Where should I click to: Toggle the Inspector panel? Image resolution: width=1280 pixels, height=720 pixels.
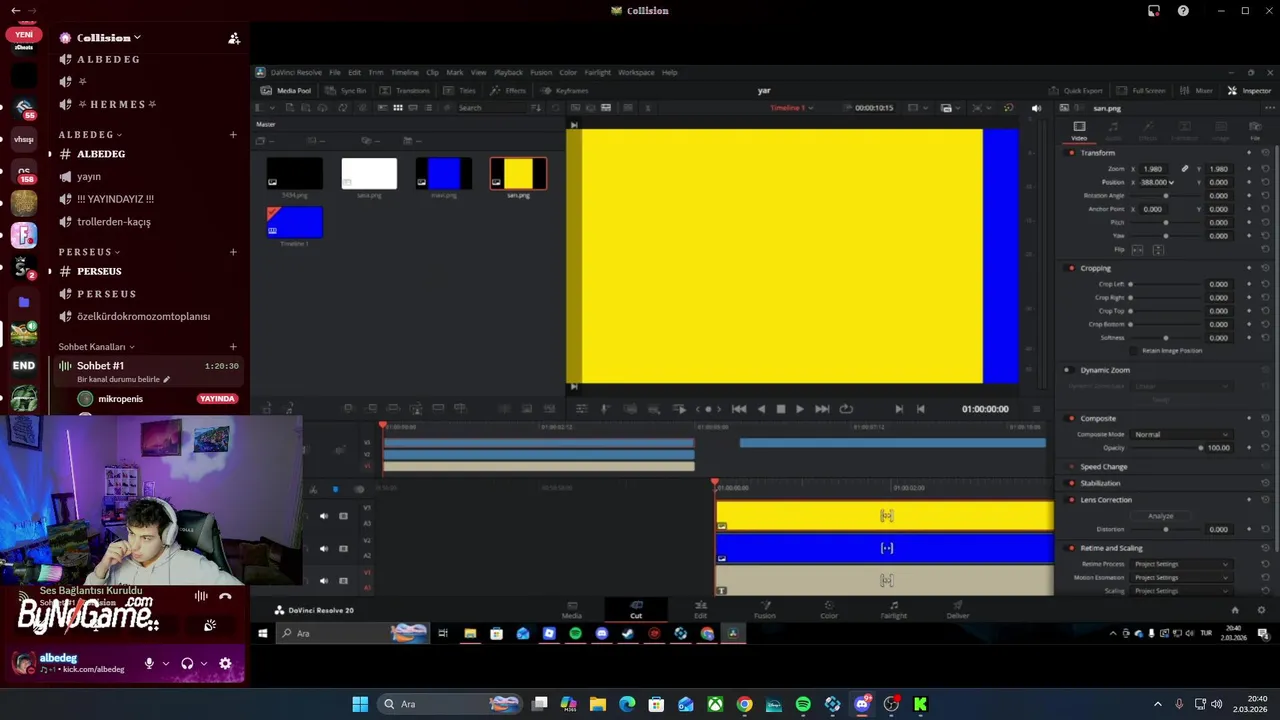[x=1249, y=90]
